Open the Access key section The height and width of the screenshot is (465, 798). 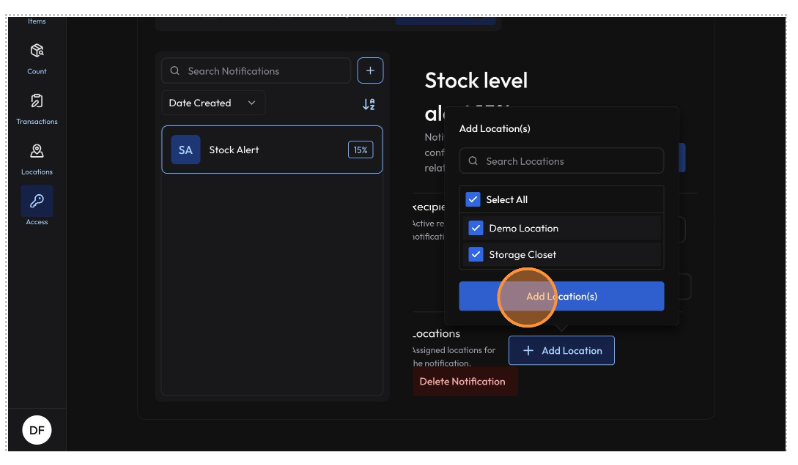[x=37, y=206]
